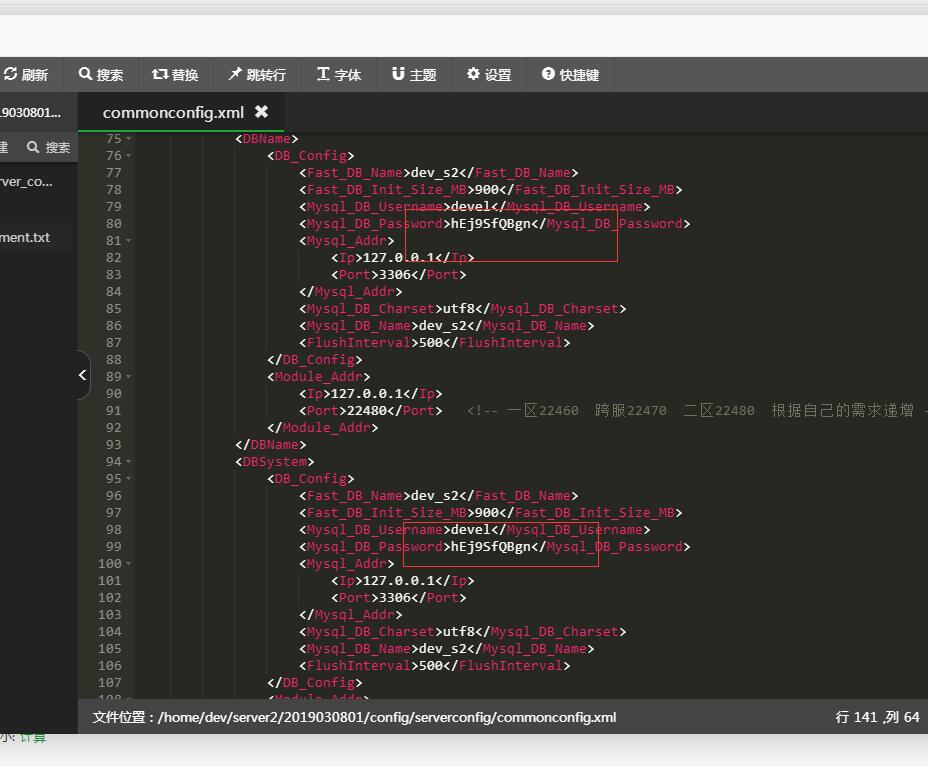The width and height of the screenshot is (928, 767).
Task: Close the commonconfig.xml tab
Action: point(261,111)
